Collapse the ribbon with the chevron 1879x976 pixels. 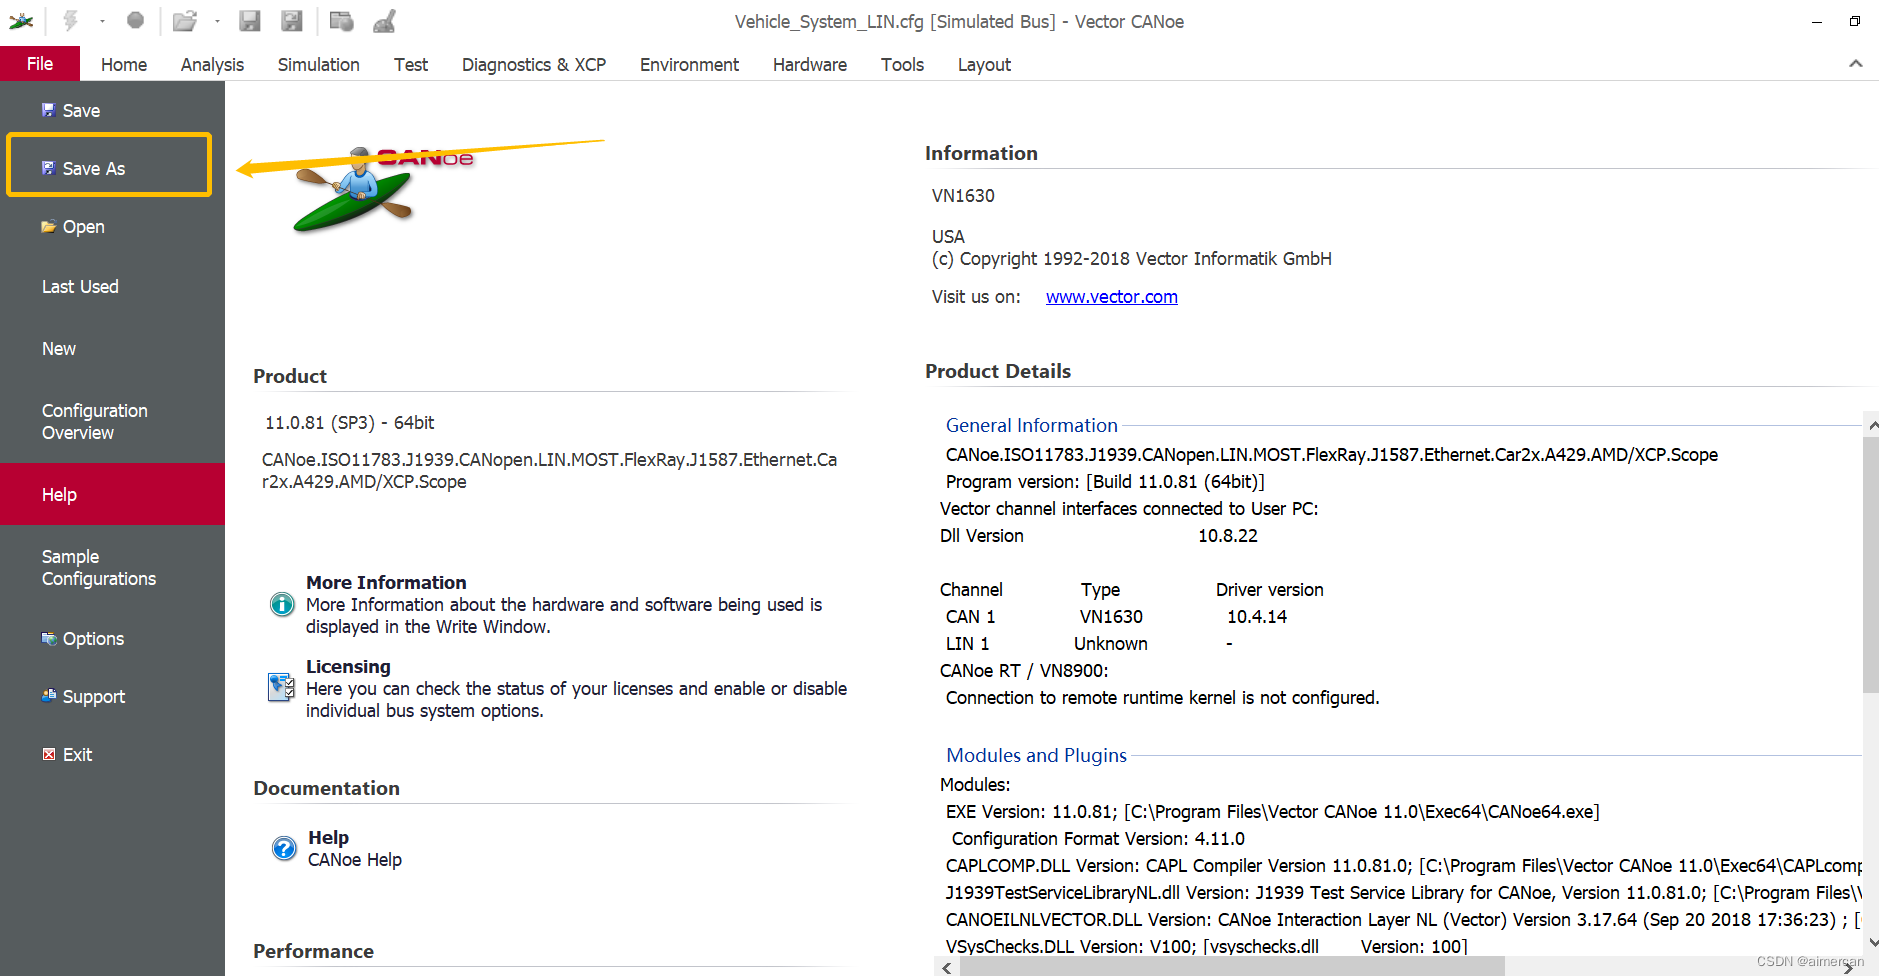[1856, 64]
